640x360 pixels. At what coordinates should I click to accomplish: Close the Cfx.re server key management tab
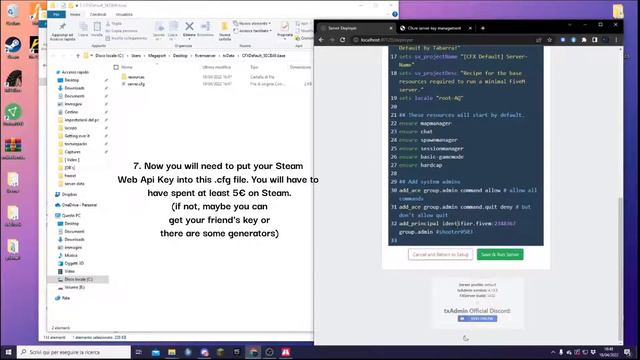point(470,28)
